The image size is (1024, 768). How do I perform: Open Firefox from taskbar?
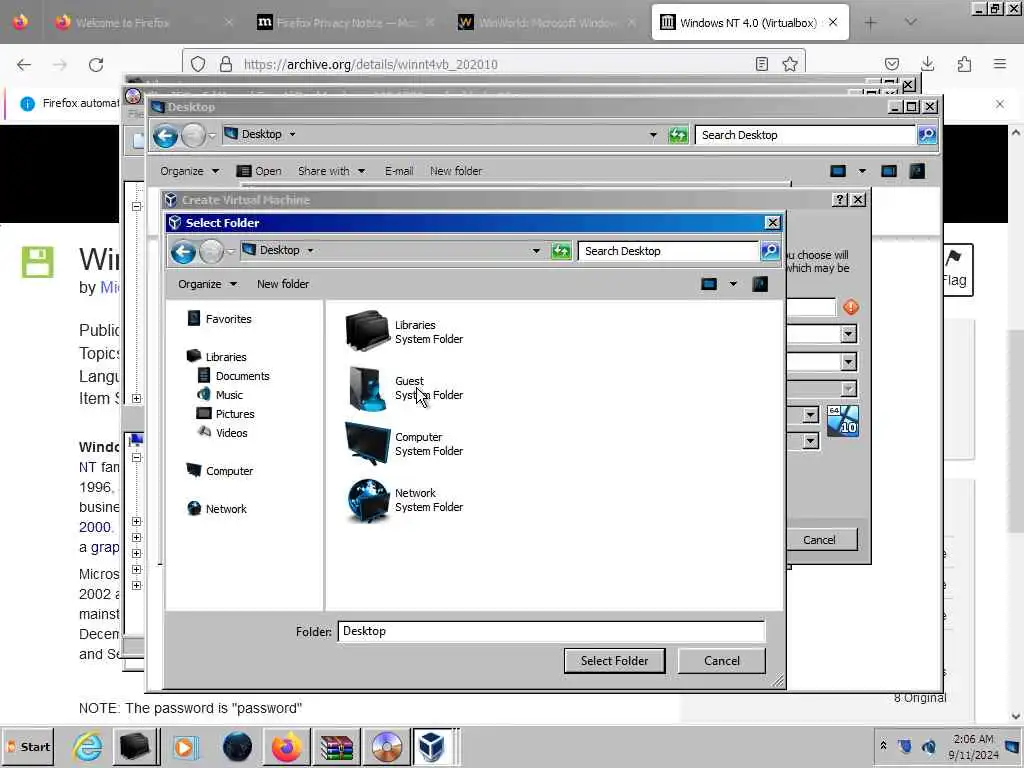click(286, 747)
